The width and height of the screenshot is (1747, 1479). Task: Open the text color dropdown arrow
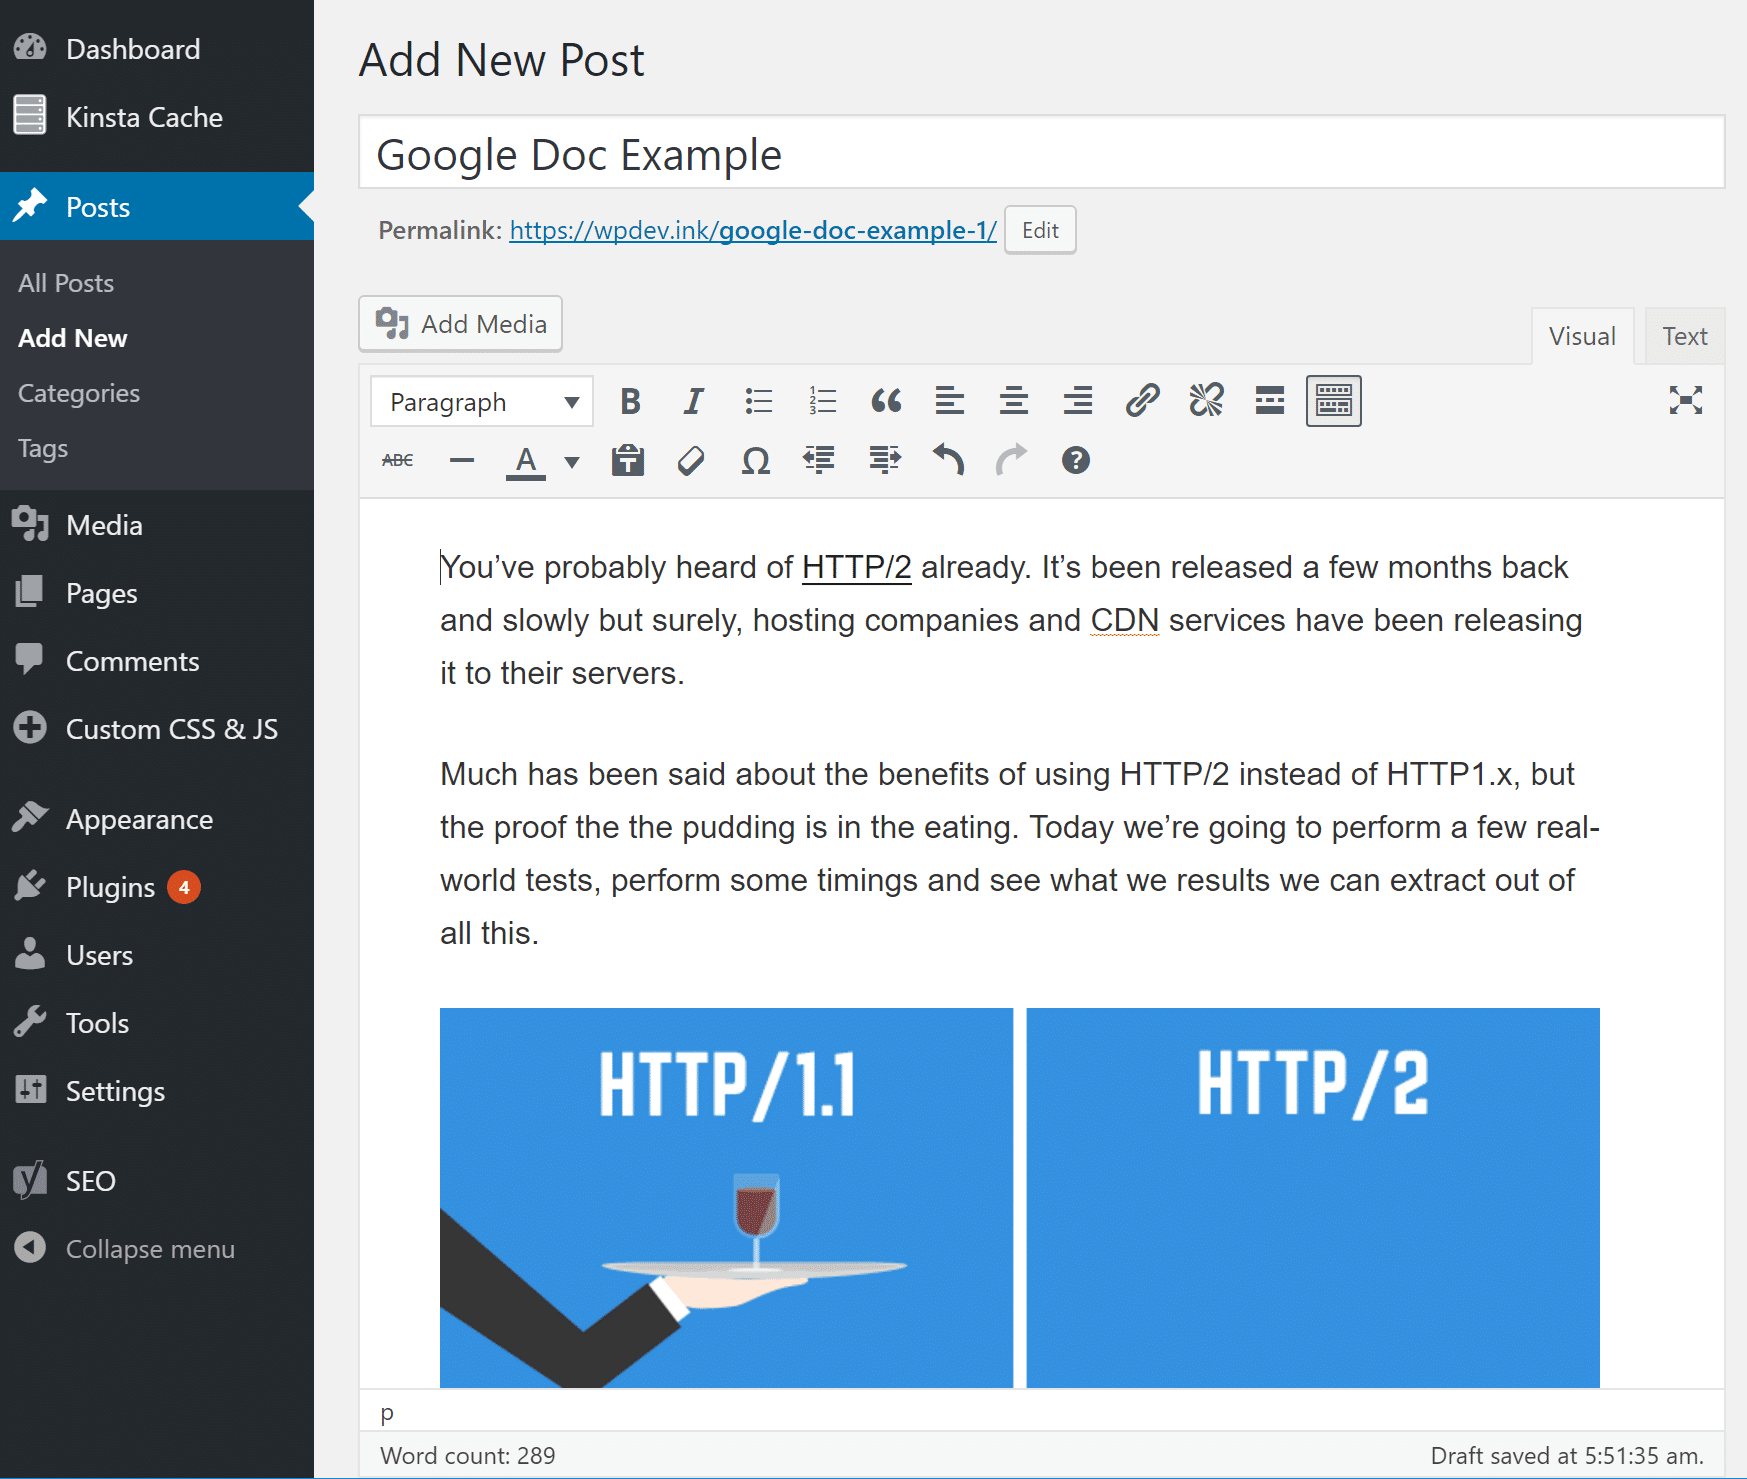[570, 462]
